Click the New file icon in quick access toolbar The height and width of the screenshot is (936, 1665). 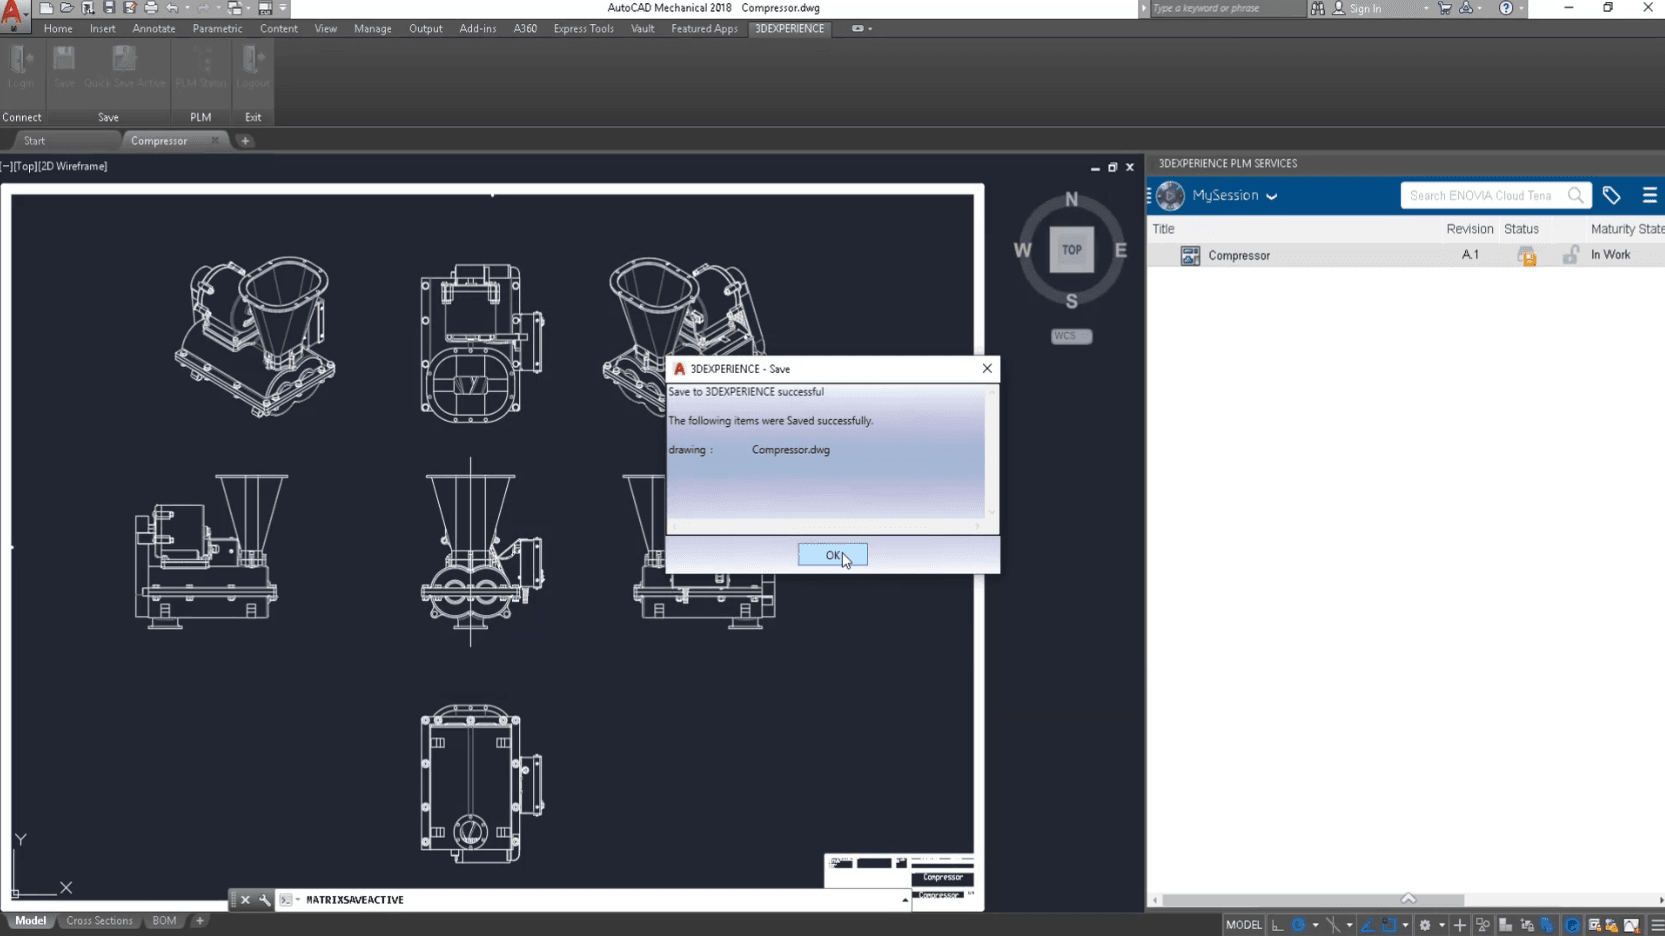[x=46, y=8]
